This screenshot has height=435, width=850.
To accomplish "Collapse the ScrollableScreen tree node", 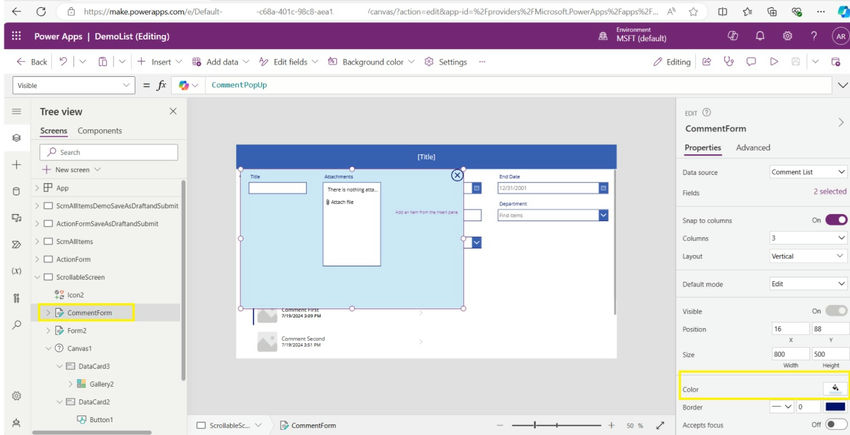I will click(x=37, y=277).
